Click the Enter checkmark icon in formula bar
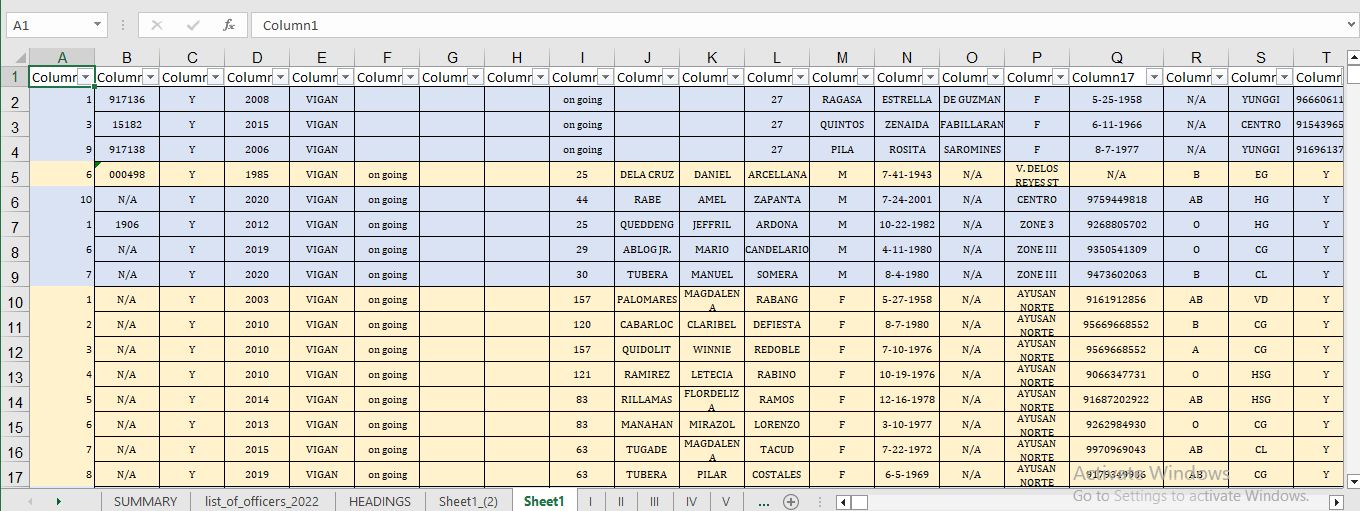The height and width of the screenshot is (511, 1360). [x=193, y=25]
